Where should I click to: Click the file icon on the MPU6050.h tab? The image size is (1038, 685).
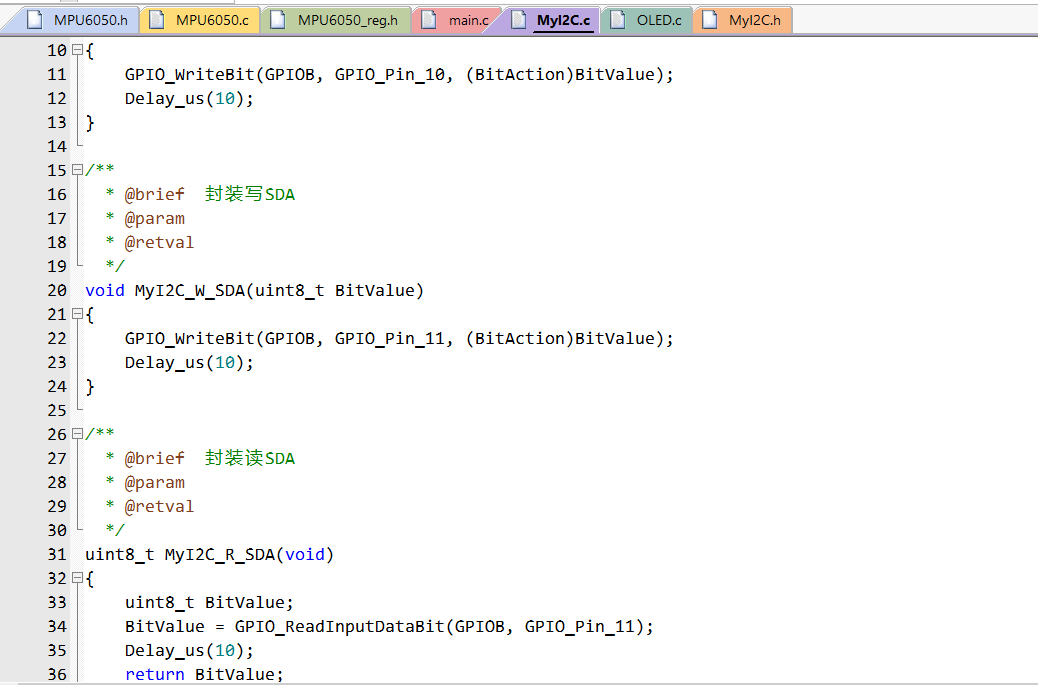point(34,20)
